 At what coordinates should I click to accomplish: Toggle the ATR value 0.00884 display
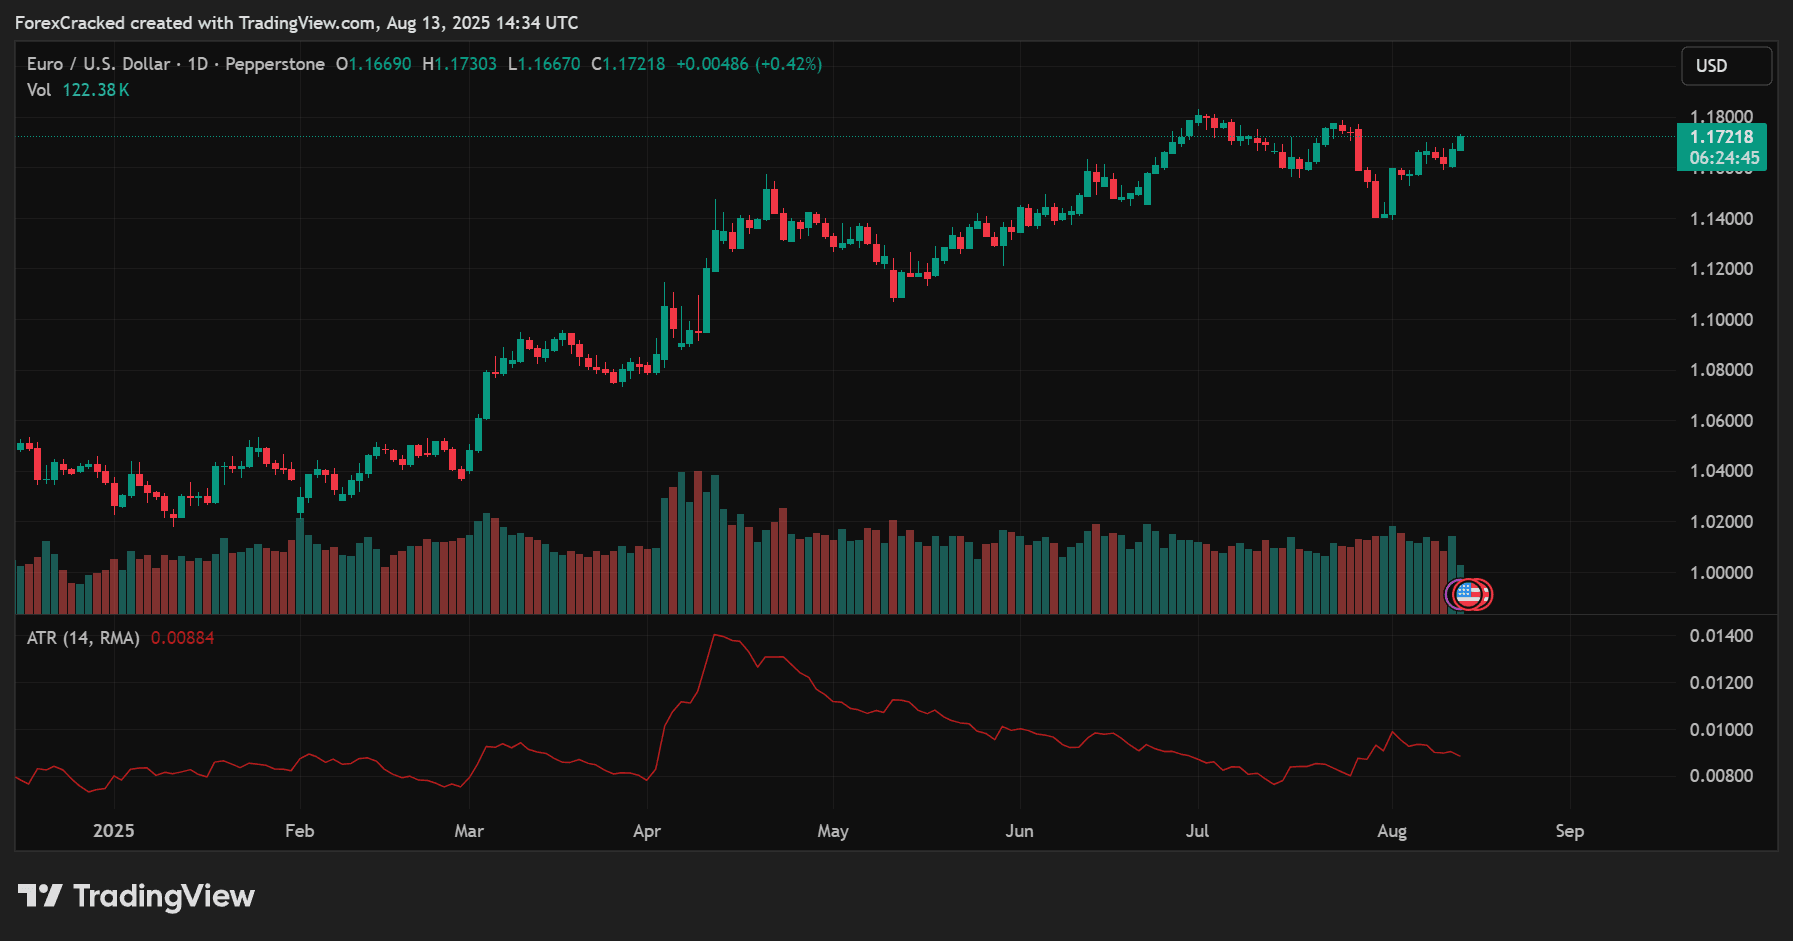pyautogui.click(x=184, y=637)
